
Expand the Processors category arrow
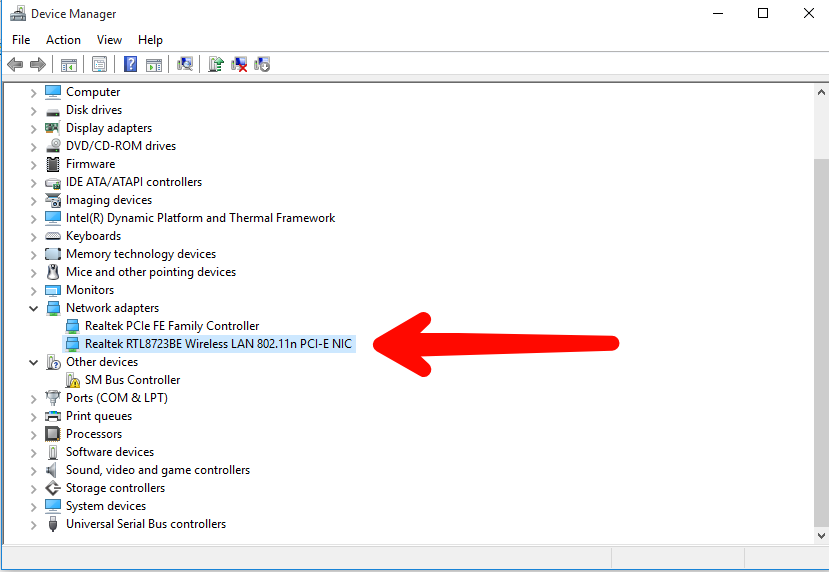click(33, 434)
